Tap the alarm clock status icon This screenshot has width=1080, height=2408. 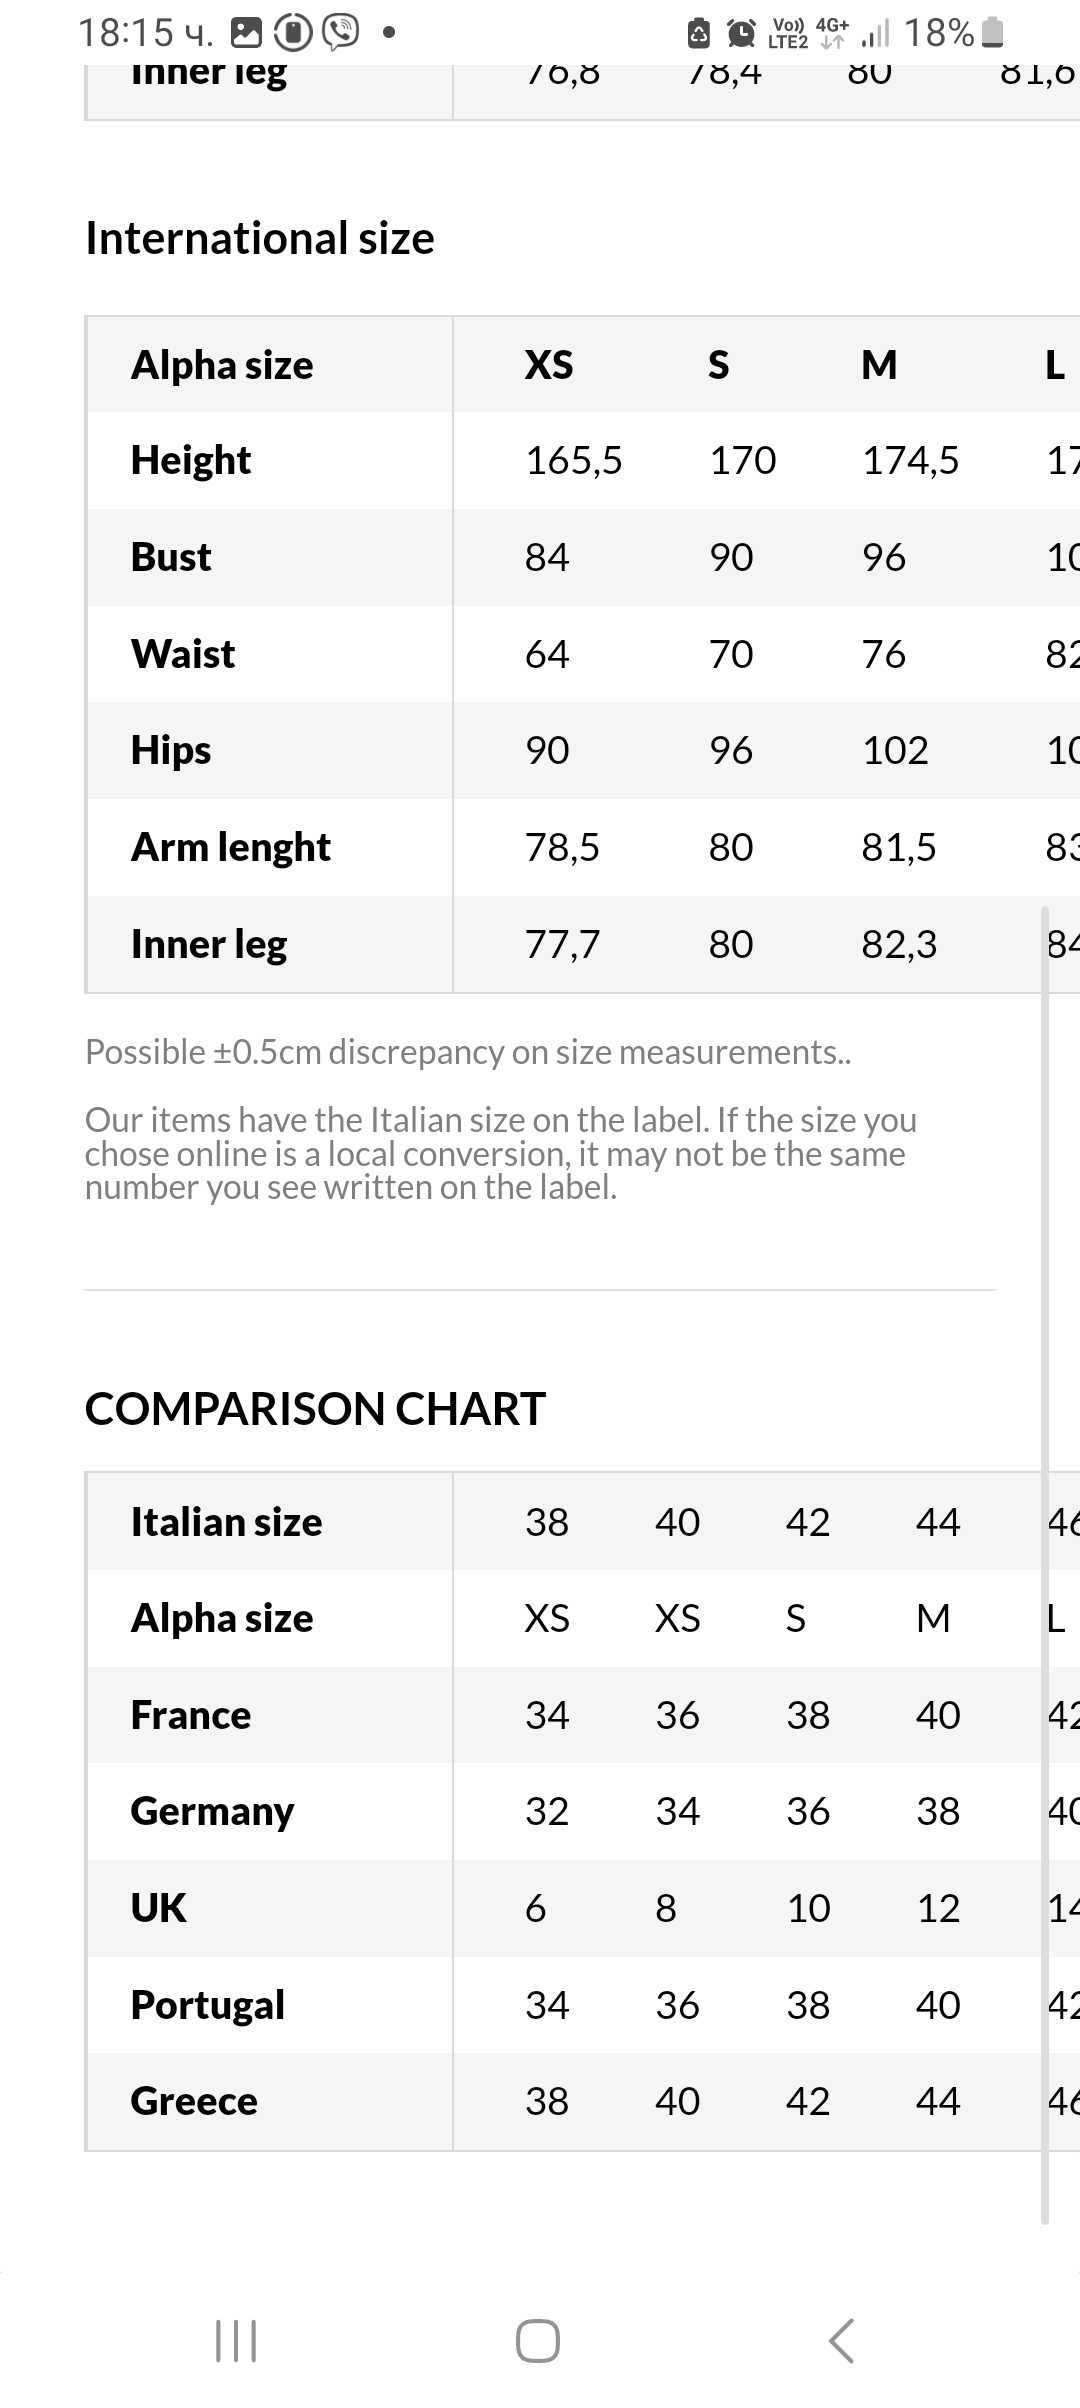click(x=741, y=33)
